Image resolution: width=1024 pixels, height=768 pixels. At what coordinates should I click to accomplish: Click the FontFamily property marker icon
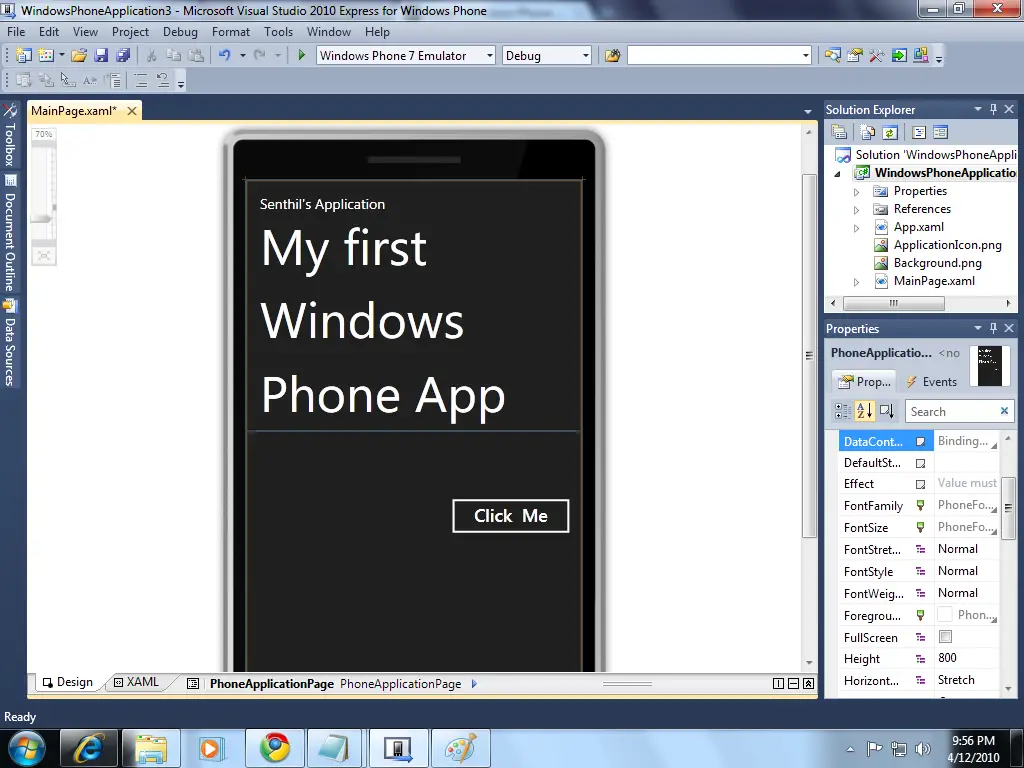(x=920, y=505)
